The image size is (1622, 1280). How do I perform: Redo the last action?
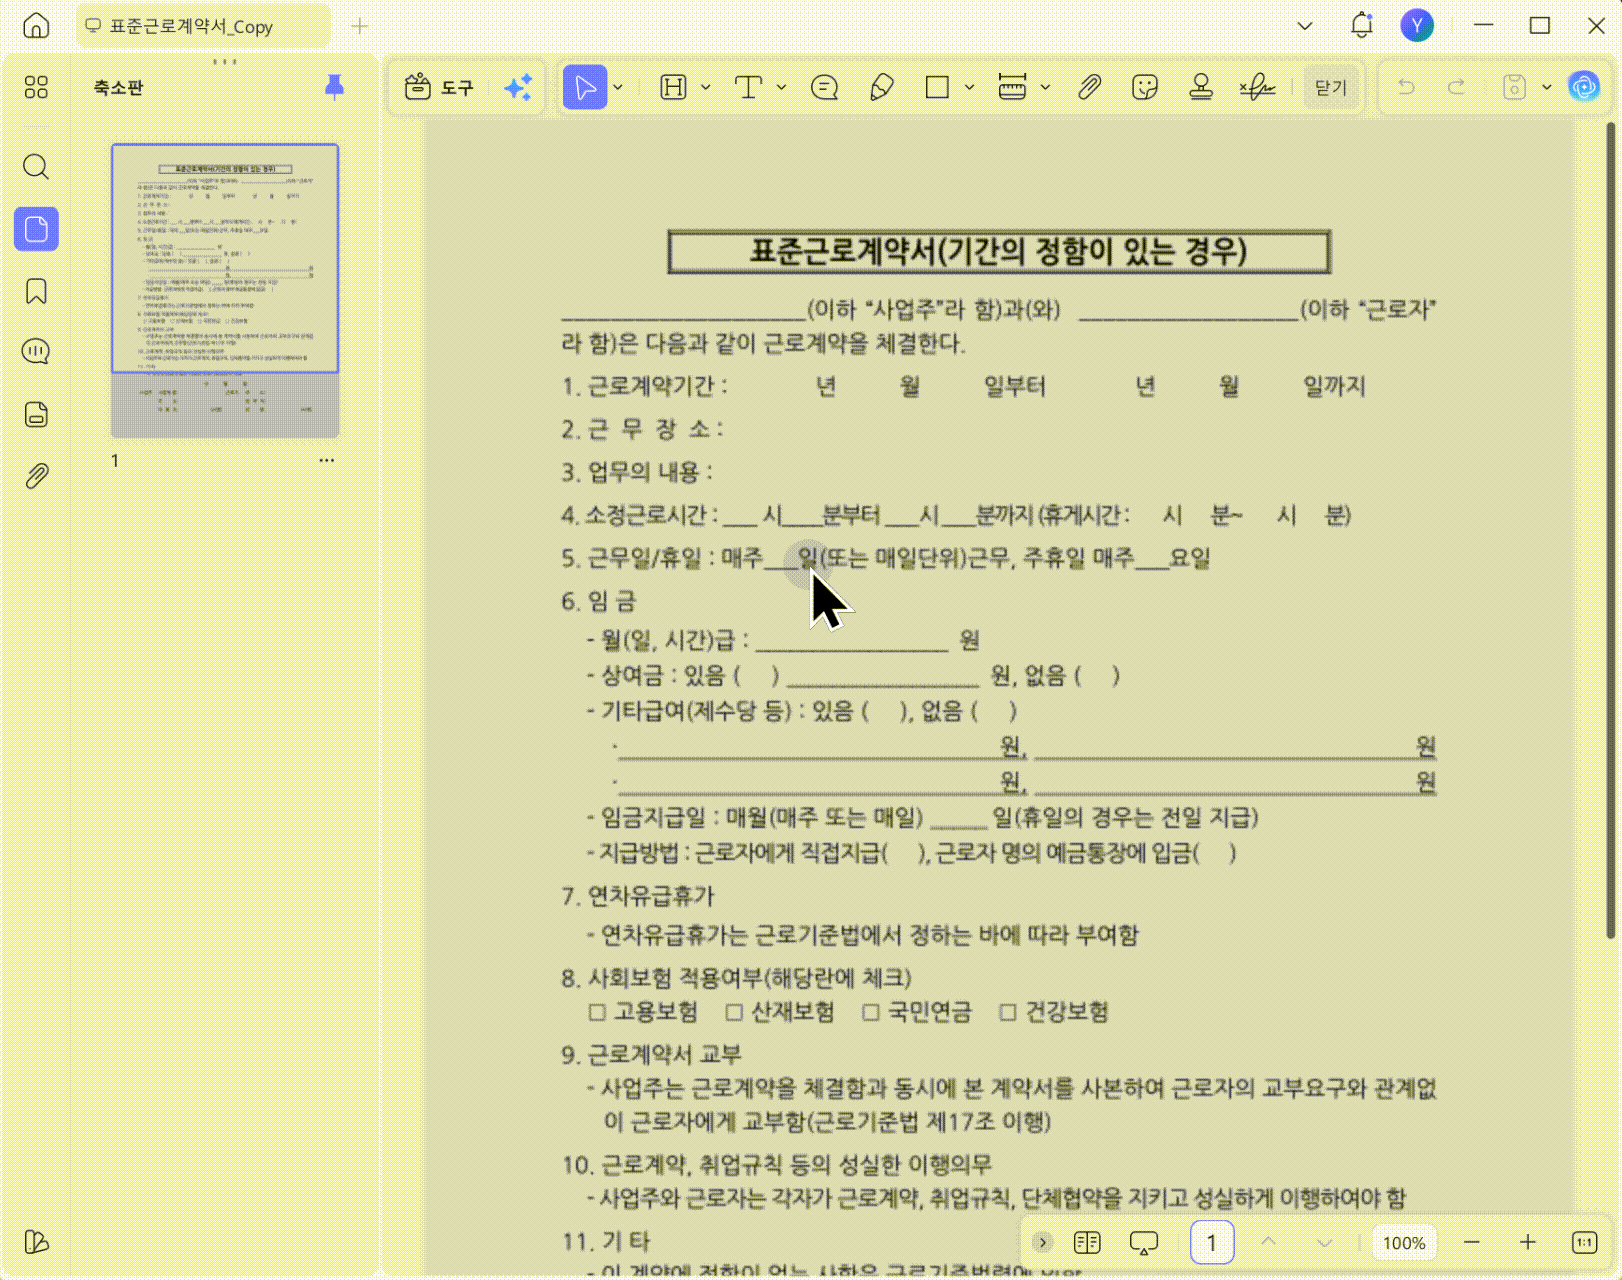coord(1457,88)
